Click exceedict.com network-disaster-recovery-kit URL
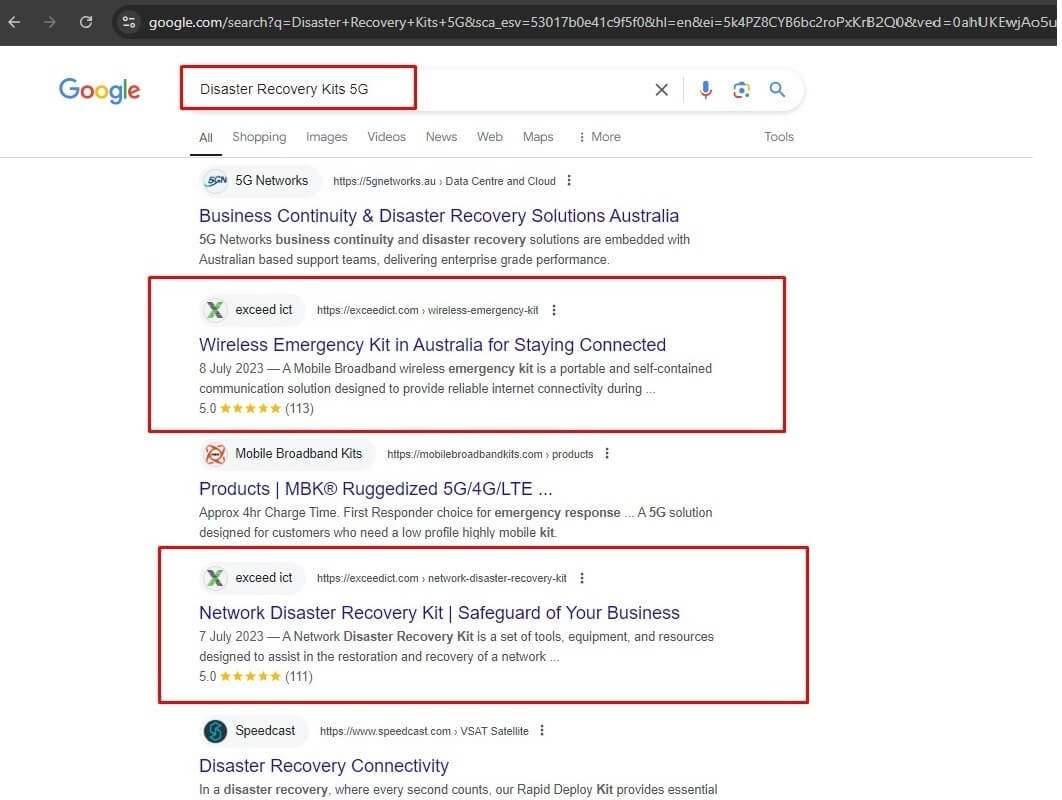Screen dimensions: 1062x800 click(x=442, y=578)
